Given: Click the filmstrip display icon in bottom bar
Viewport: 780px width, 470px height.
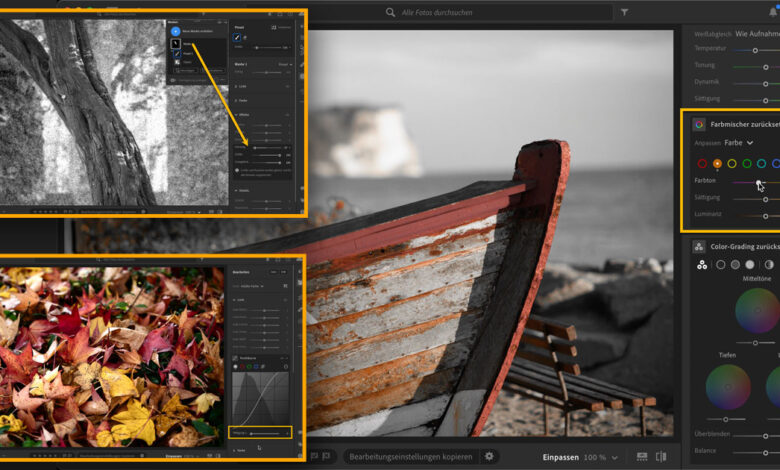Looking at the screenshot, I should point(640,456).
